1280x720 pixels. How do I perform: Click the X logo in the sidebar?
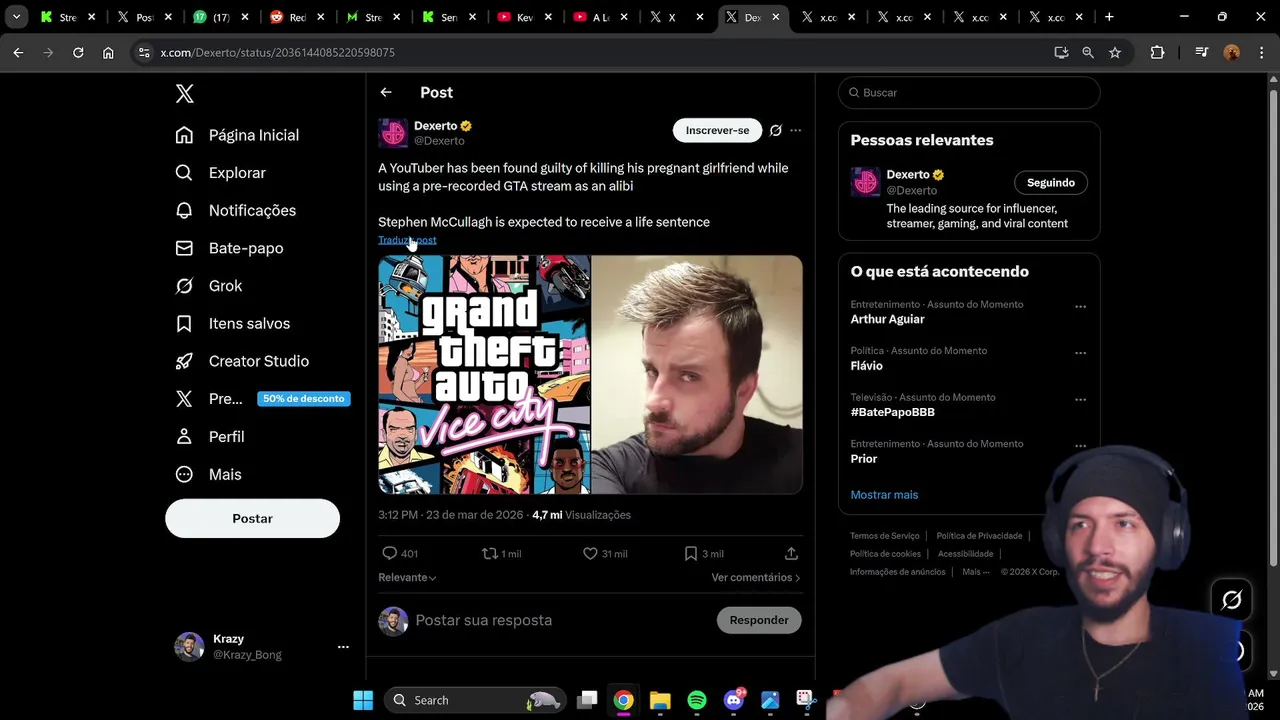coord(184,94)
